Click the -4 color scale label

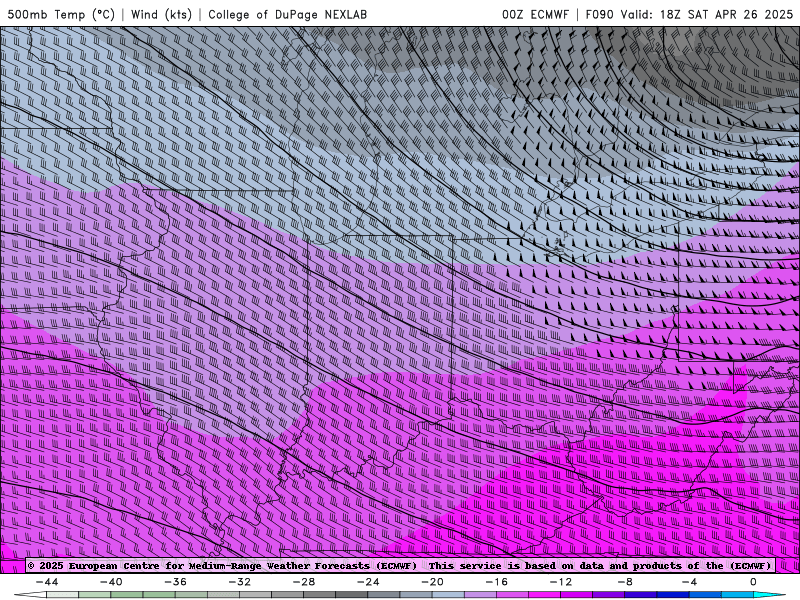[689, 582]
